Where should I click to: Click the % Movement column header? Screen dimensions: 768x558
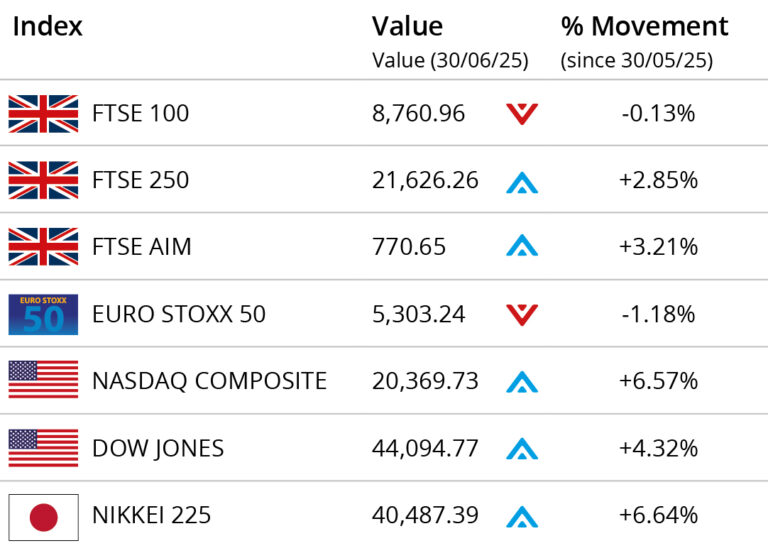[645, 27]
